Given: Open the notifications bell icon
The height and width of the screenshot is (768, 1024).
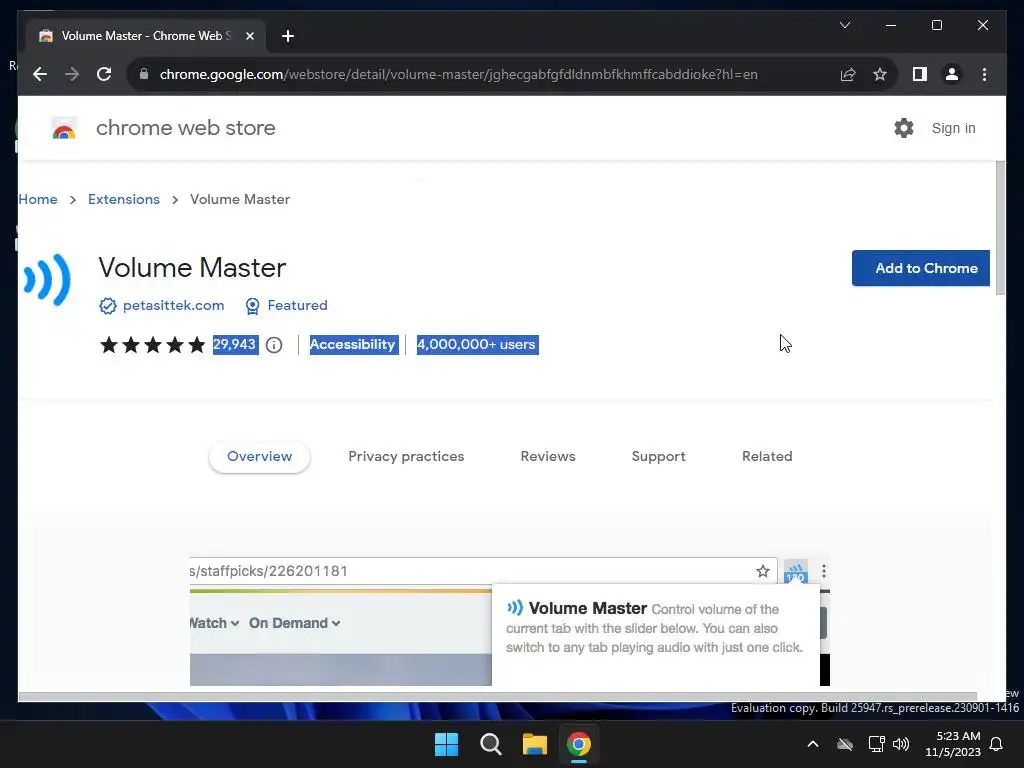Looking at the screenshot, I should (997, 744).
